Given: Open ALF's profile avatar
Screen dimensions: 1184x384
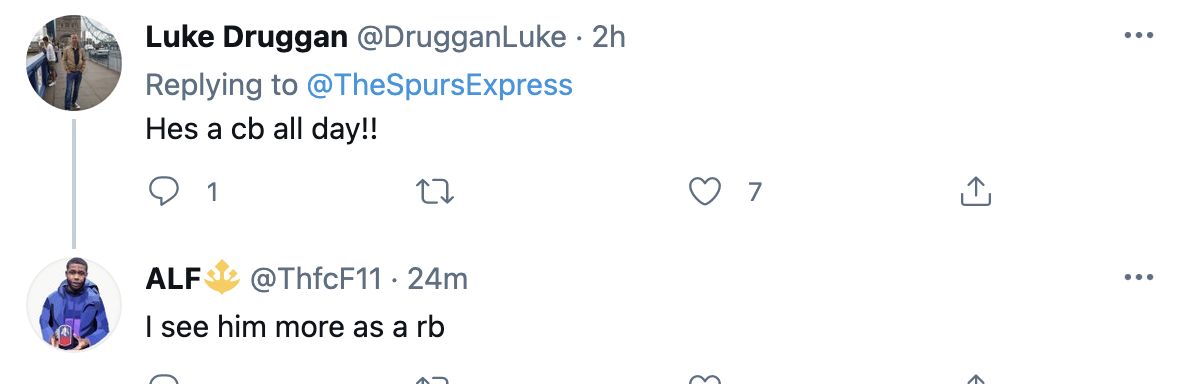Looking at the screenshot, I should pos(73,304).
